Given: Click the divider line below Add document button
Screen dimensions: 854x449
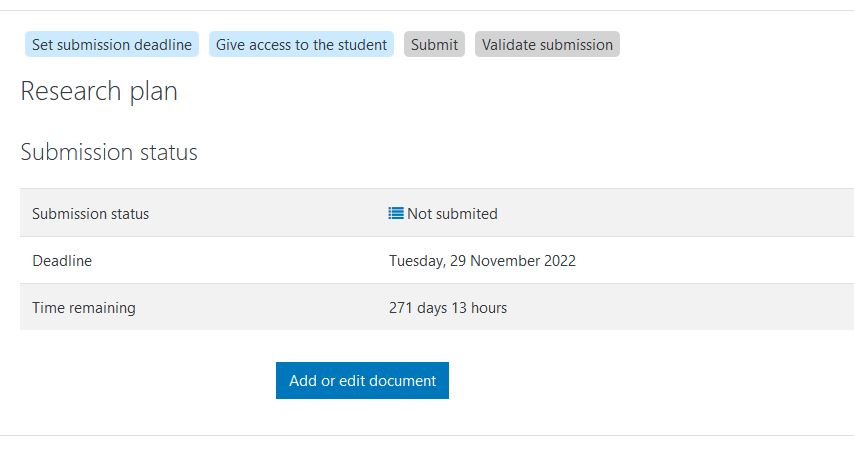Looking at the screenshot, I should (x=427, y=435).
